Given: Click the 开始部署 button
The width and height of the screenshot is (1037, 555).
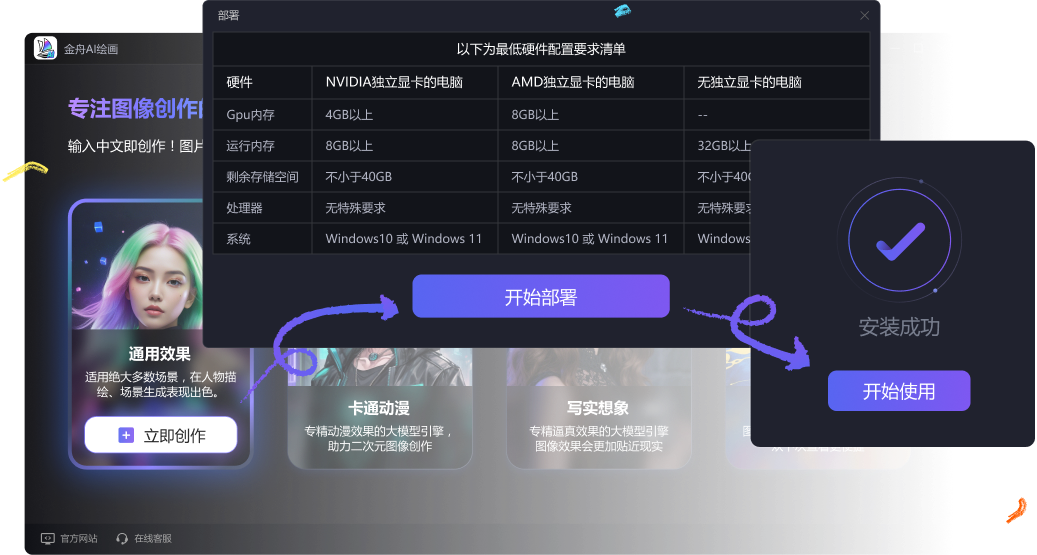Looking at the screenshot, I should [541, 296].
